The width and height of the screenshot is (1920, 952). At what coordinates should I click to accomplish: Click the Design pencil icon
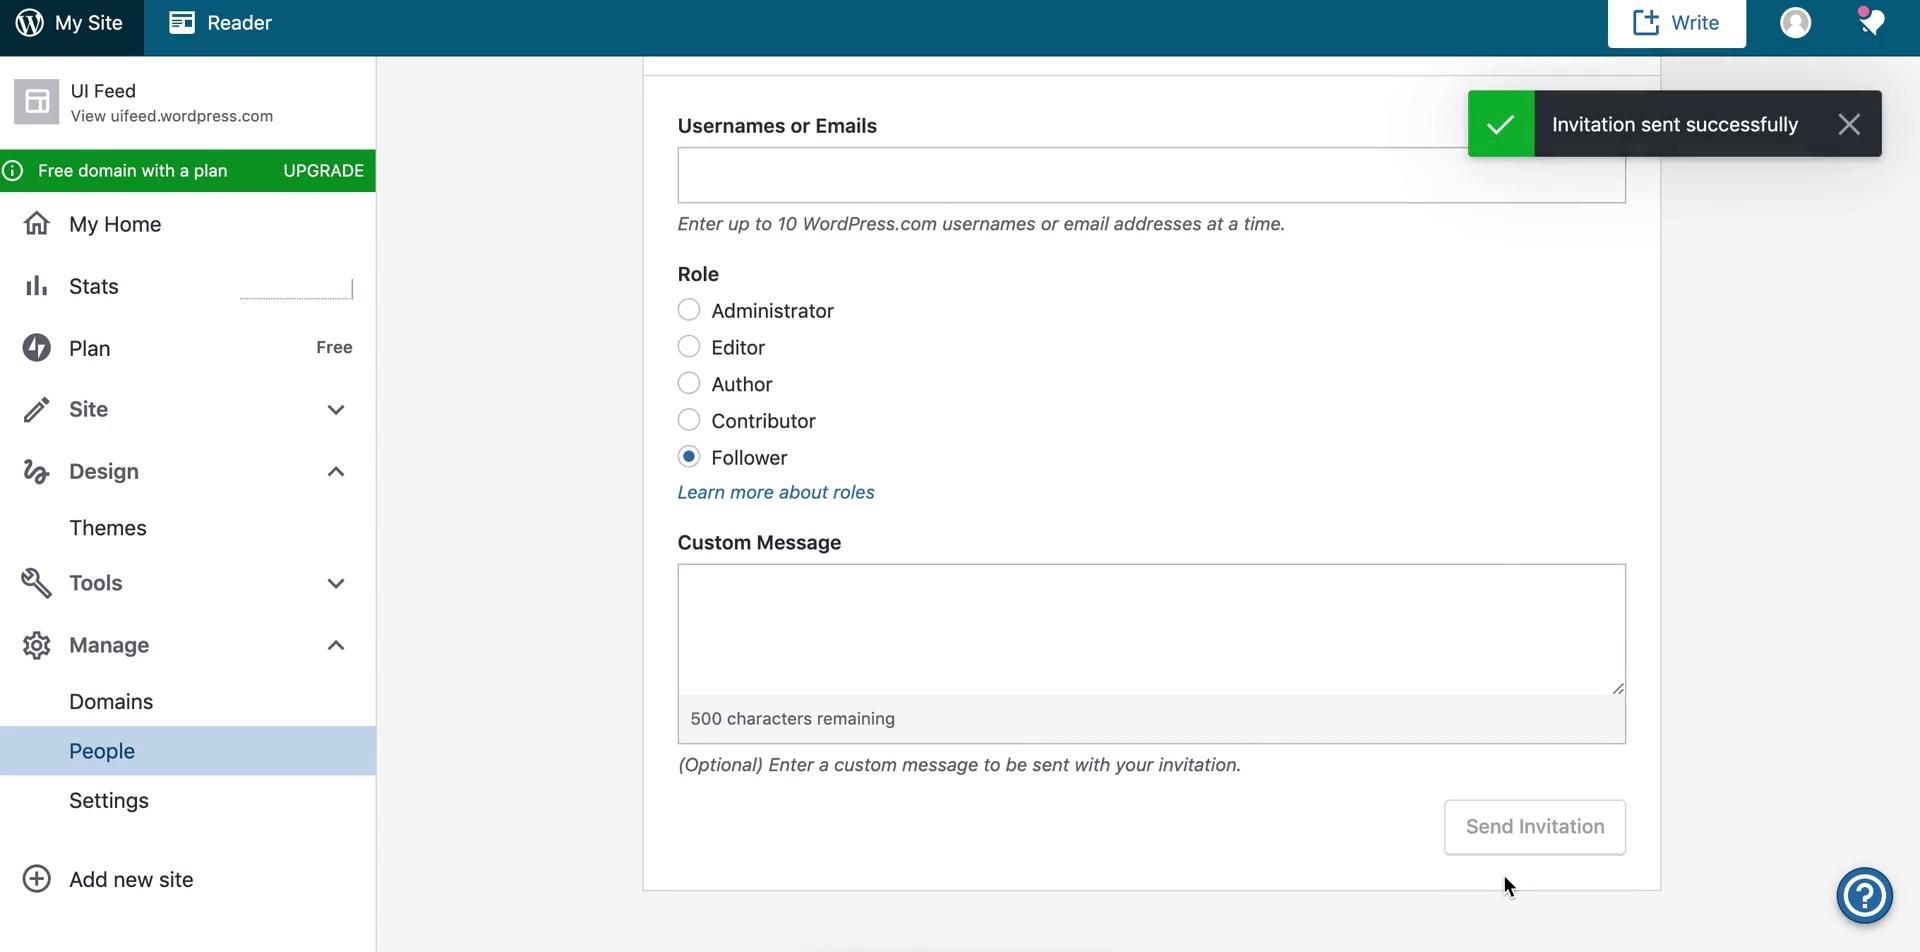coord(36,470)
